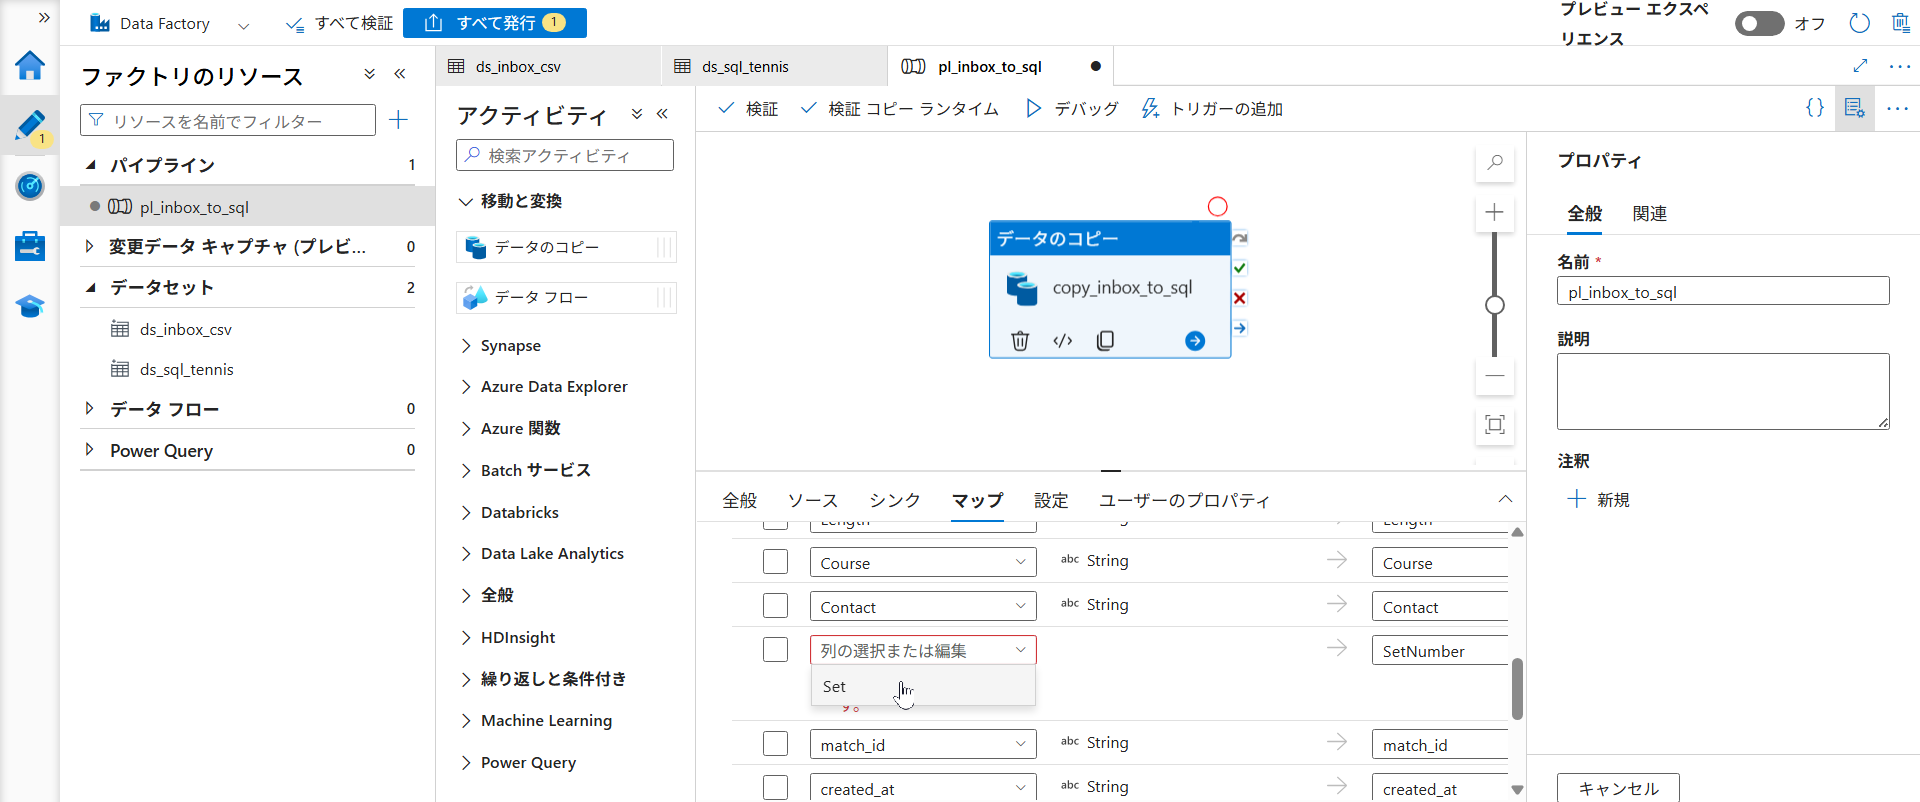Click the canvas search magnifier icon
Image resolution: width=1920 pixels, height=802 pixels.
pyautogui.click(x=1494, y=162)
